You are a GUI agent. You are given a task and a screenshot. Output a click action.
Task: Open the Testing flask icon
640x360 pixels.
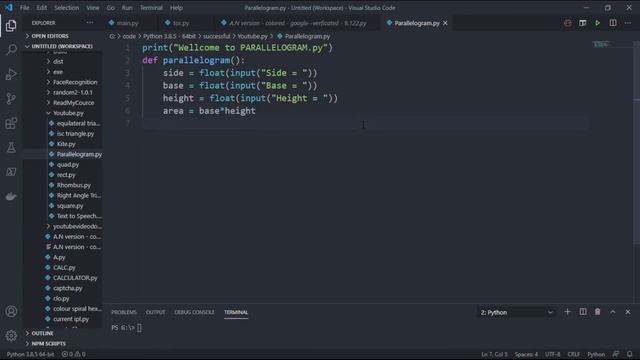[11, 148]
